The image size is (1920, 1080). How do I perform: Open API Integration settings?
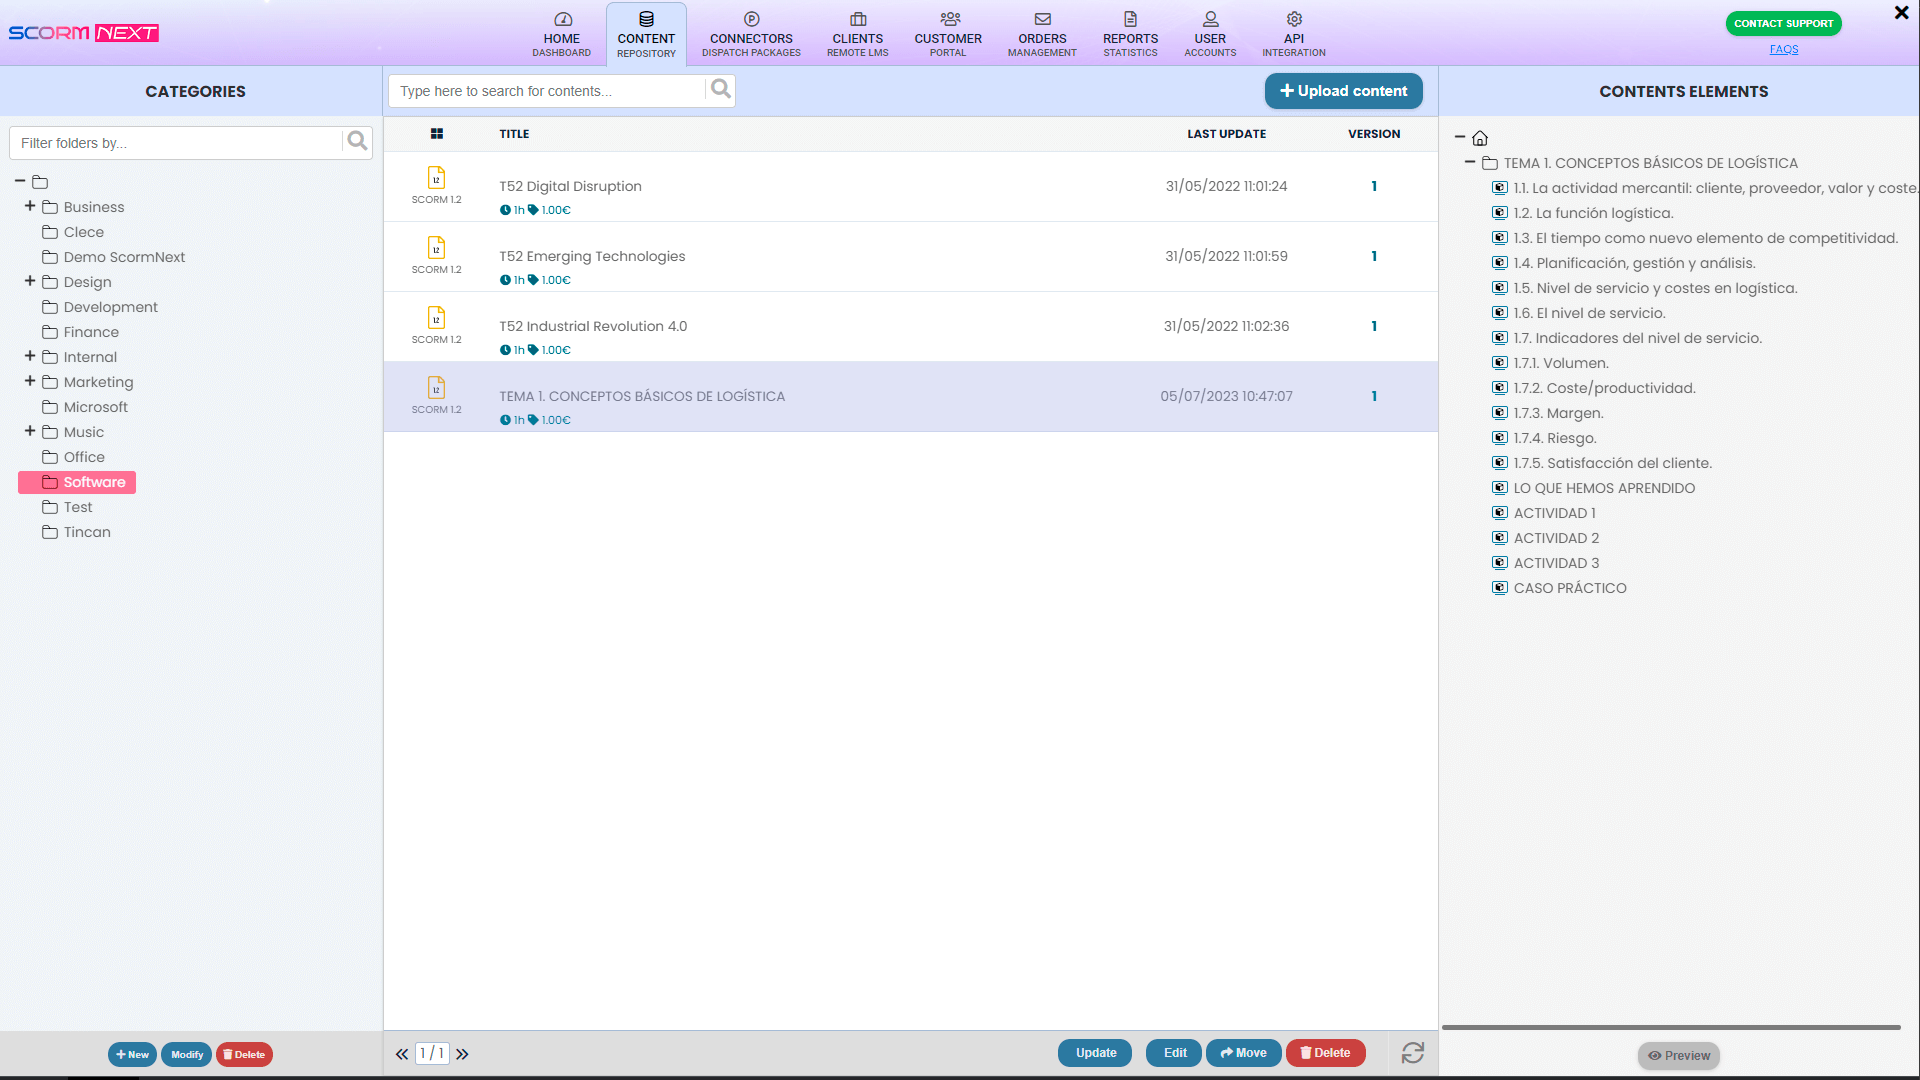pyautogui.click(x=1293, y=33)
